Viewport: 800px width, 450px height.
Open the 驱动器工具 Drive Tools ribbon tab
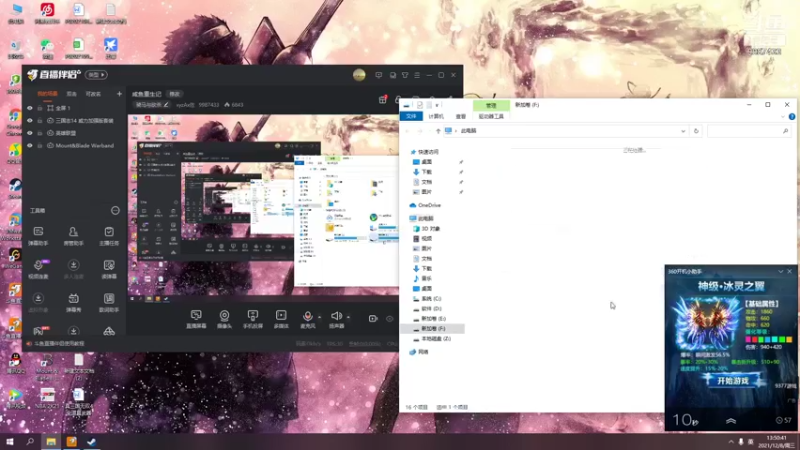click(491, 116)
